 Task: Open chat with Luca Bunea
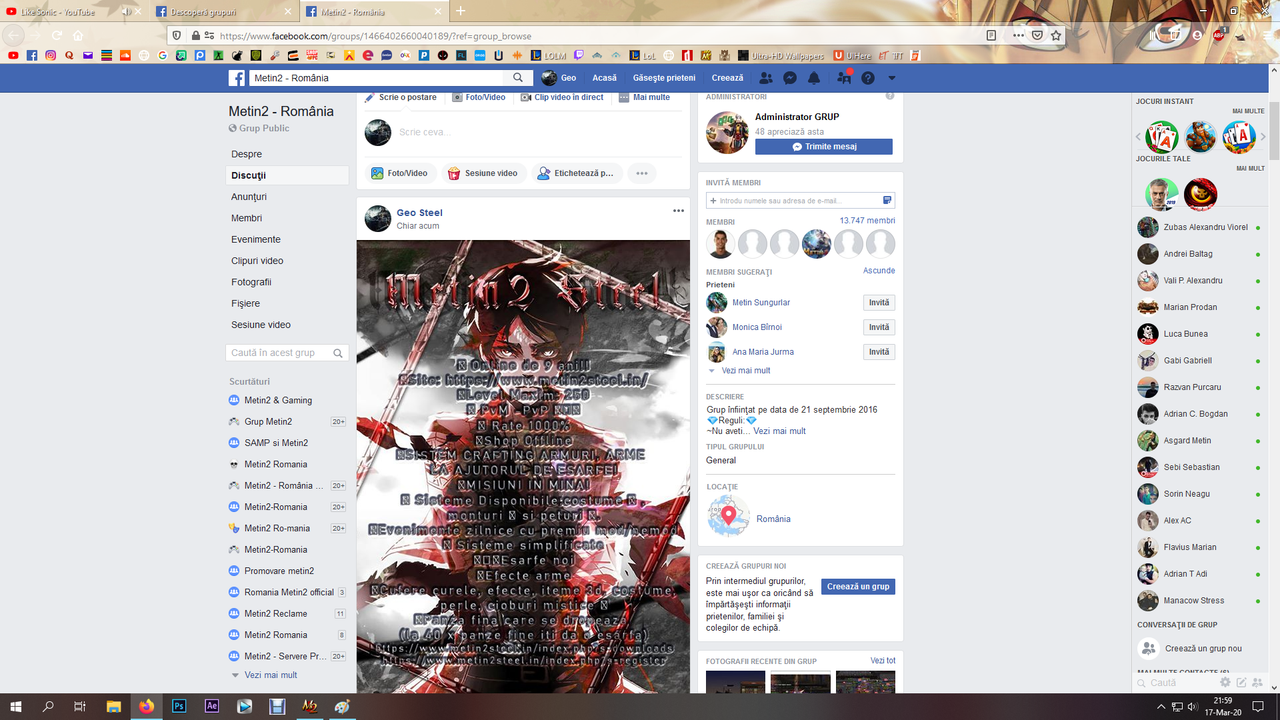click(x=1200, y=334)
